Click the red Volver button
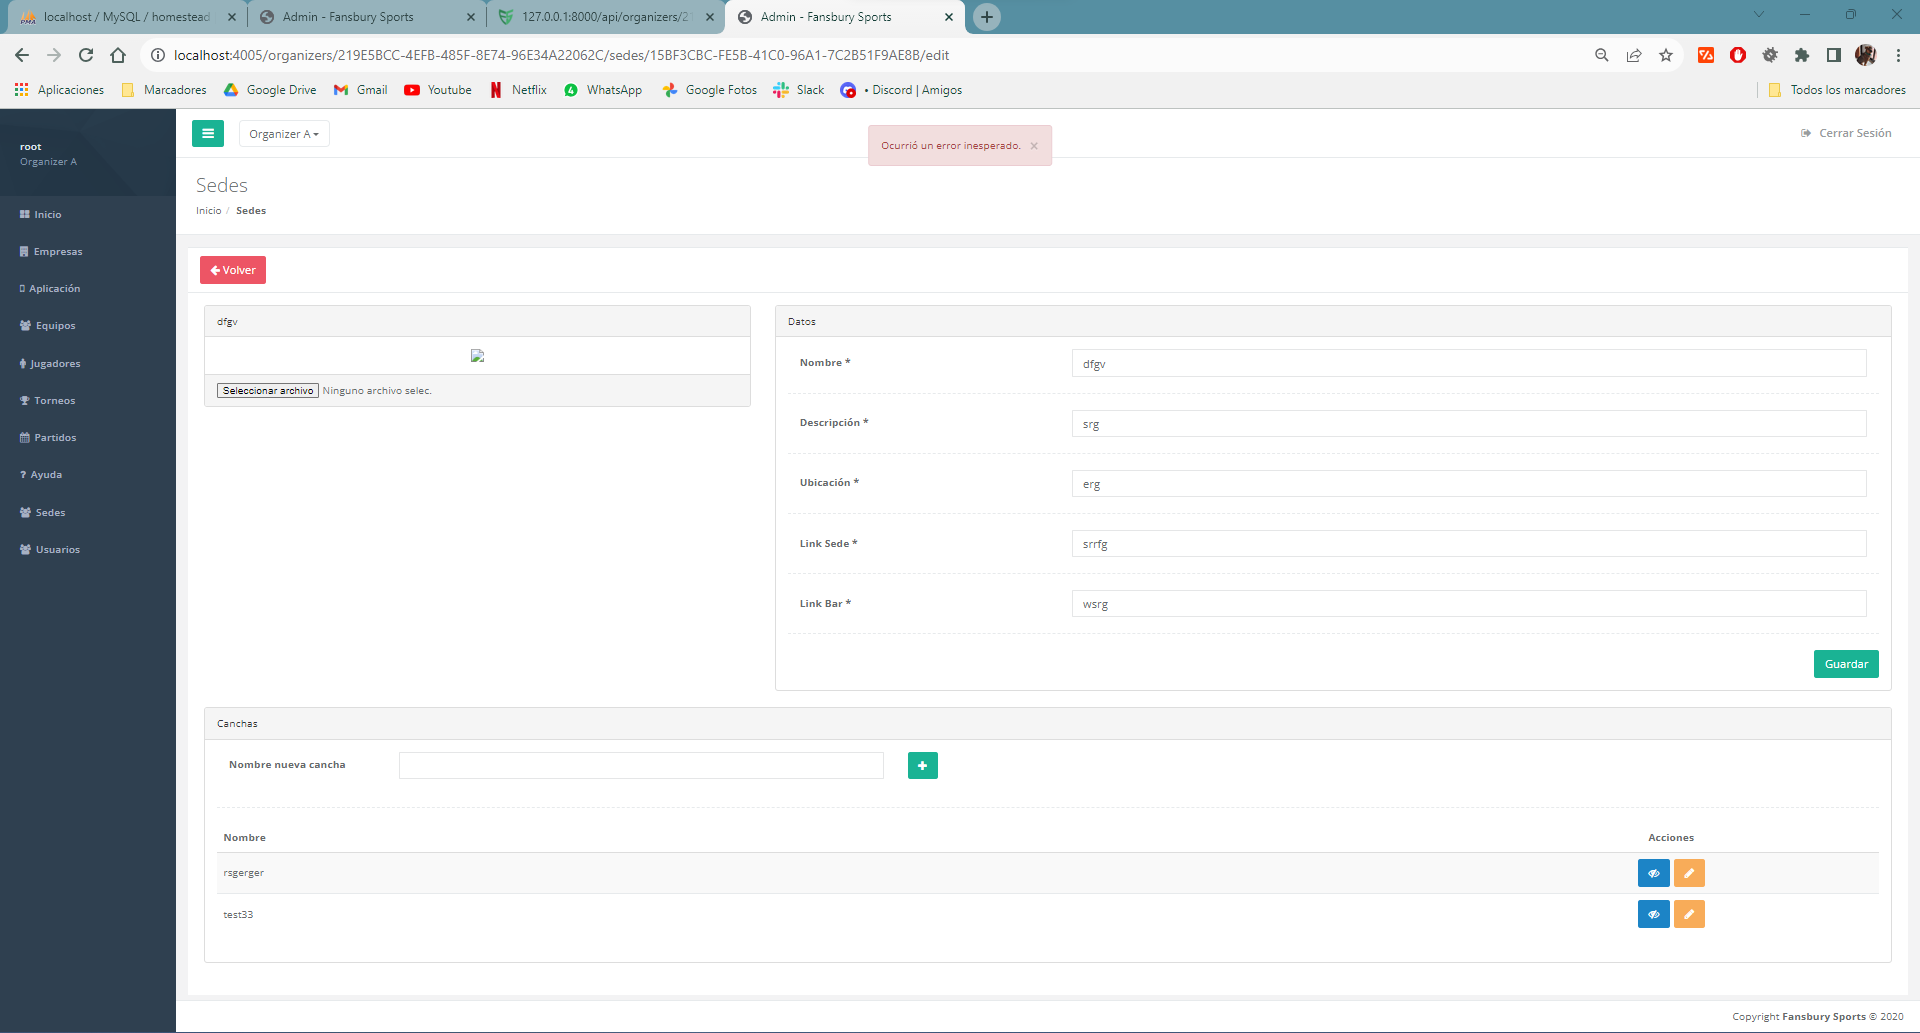1920x1033 pixels. pyautogui.click(x=233, y=270)
